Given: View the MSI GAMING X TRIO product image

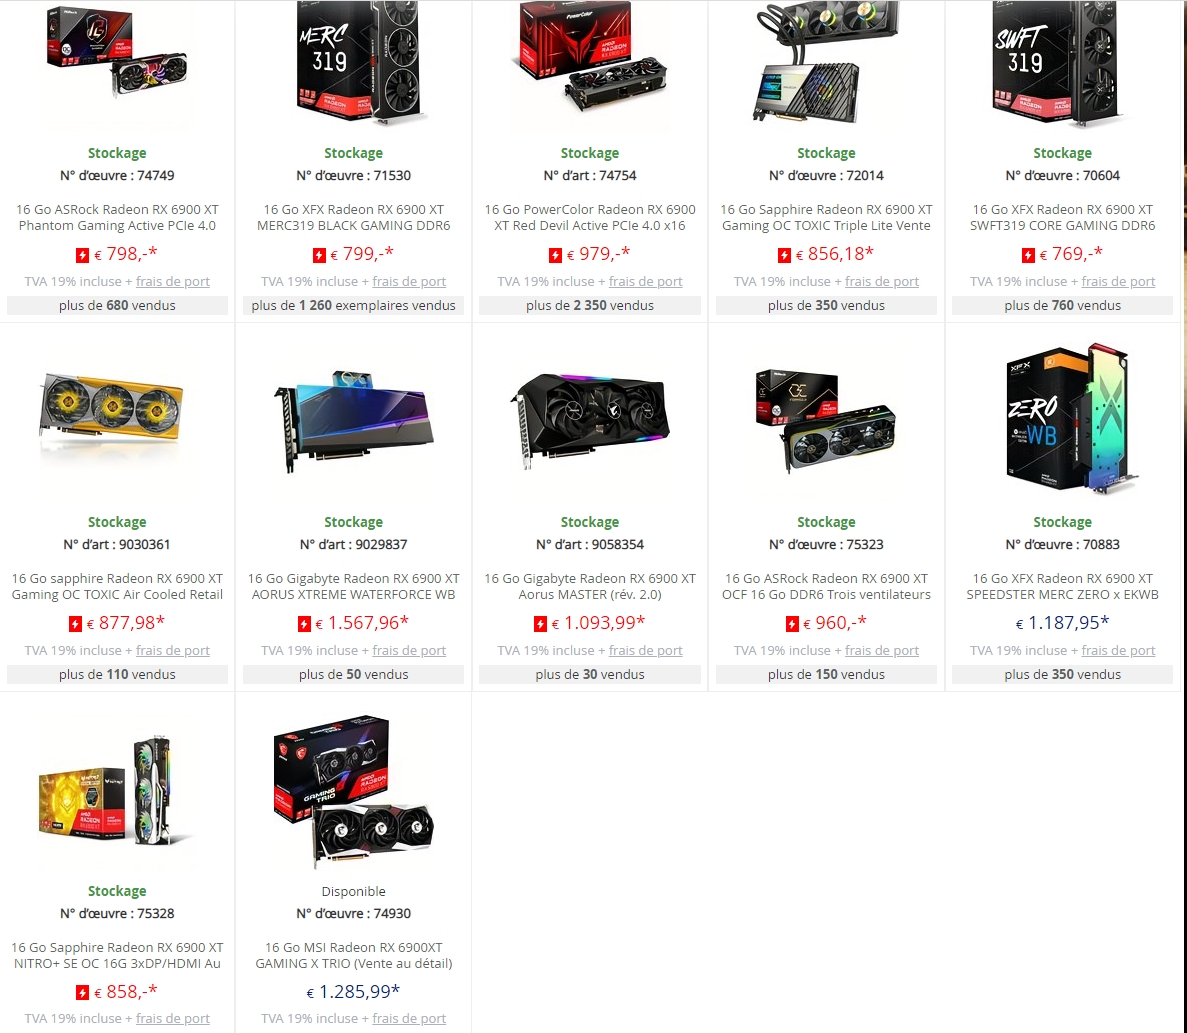Looking at the screenshot, I should pyautogui.click(x=354, y=791).
